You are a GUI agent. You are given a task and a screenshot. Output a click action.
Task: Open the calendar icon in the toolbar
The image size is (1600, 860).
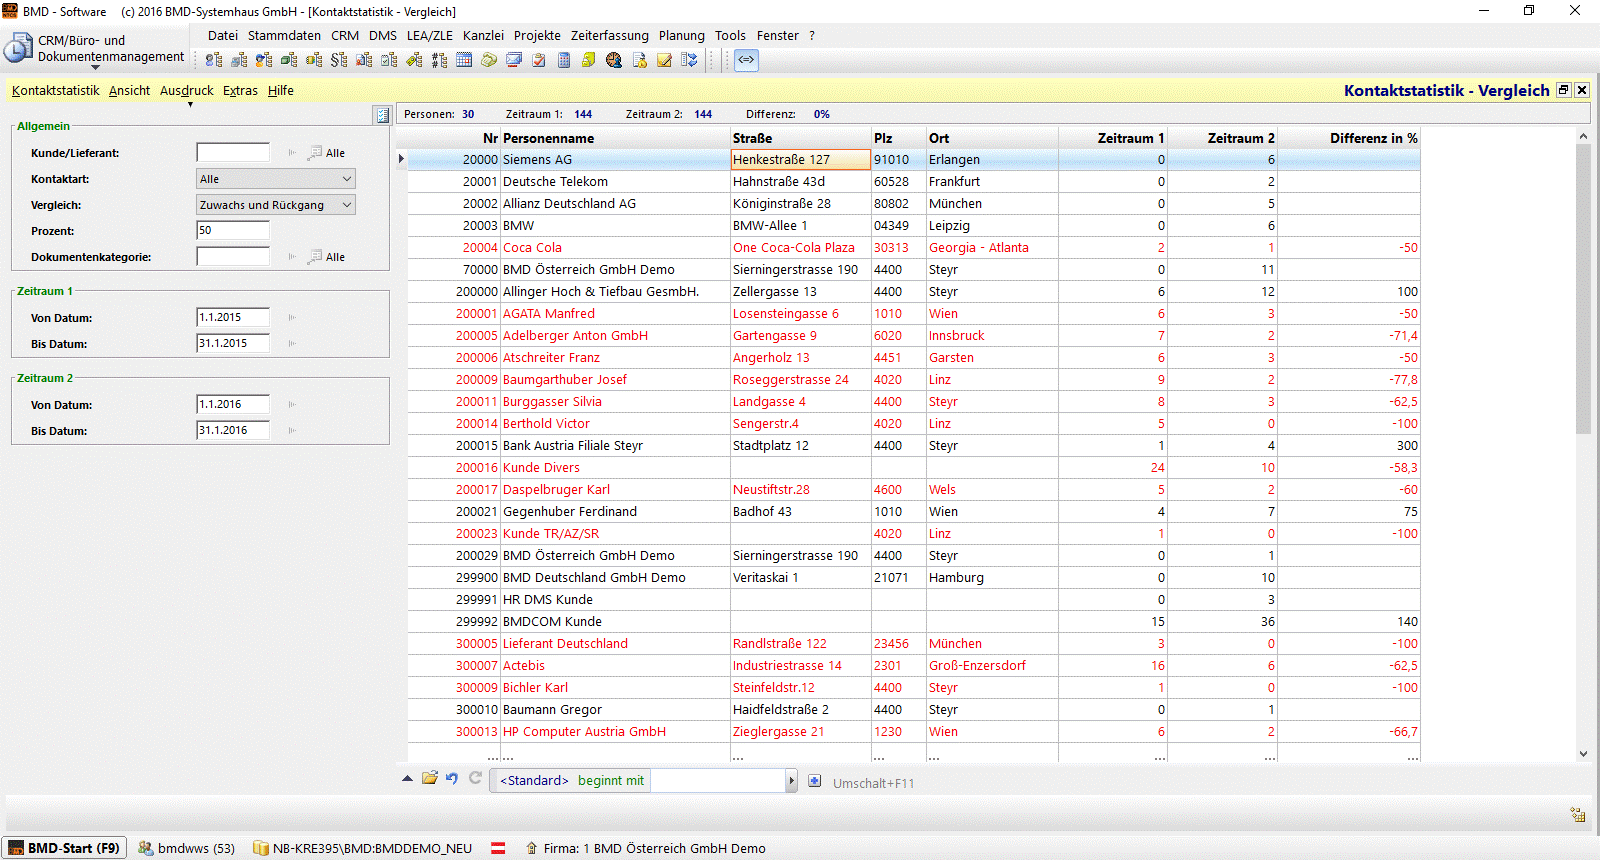464,60
